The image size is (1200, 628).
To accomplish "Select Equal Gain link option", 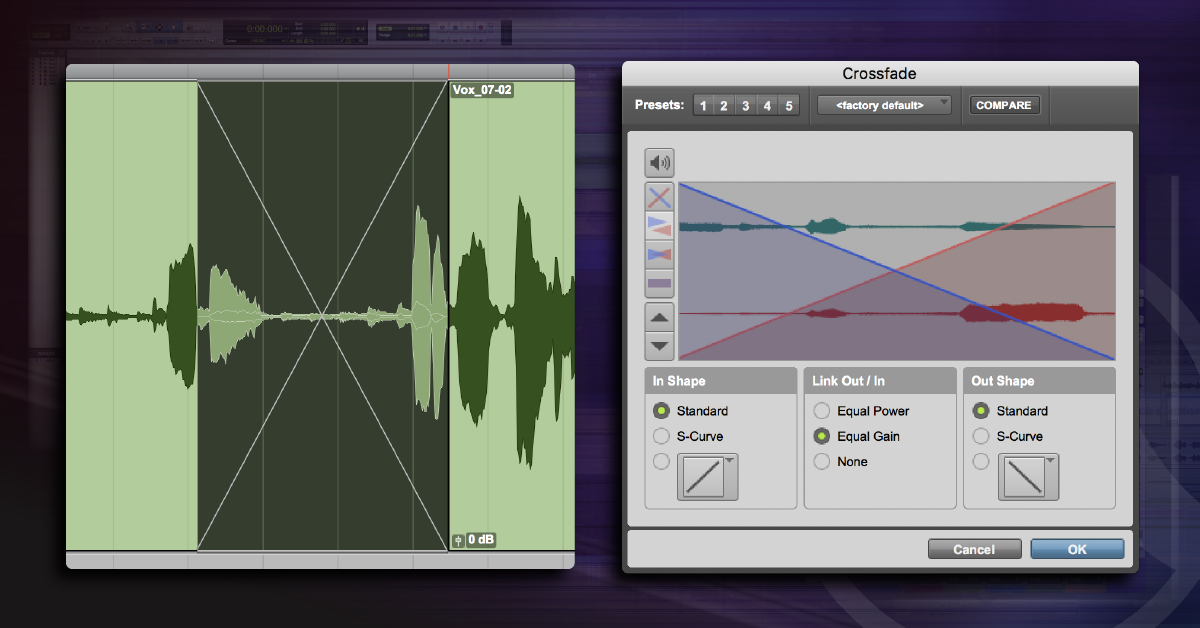I will (x=821, y=436).
